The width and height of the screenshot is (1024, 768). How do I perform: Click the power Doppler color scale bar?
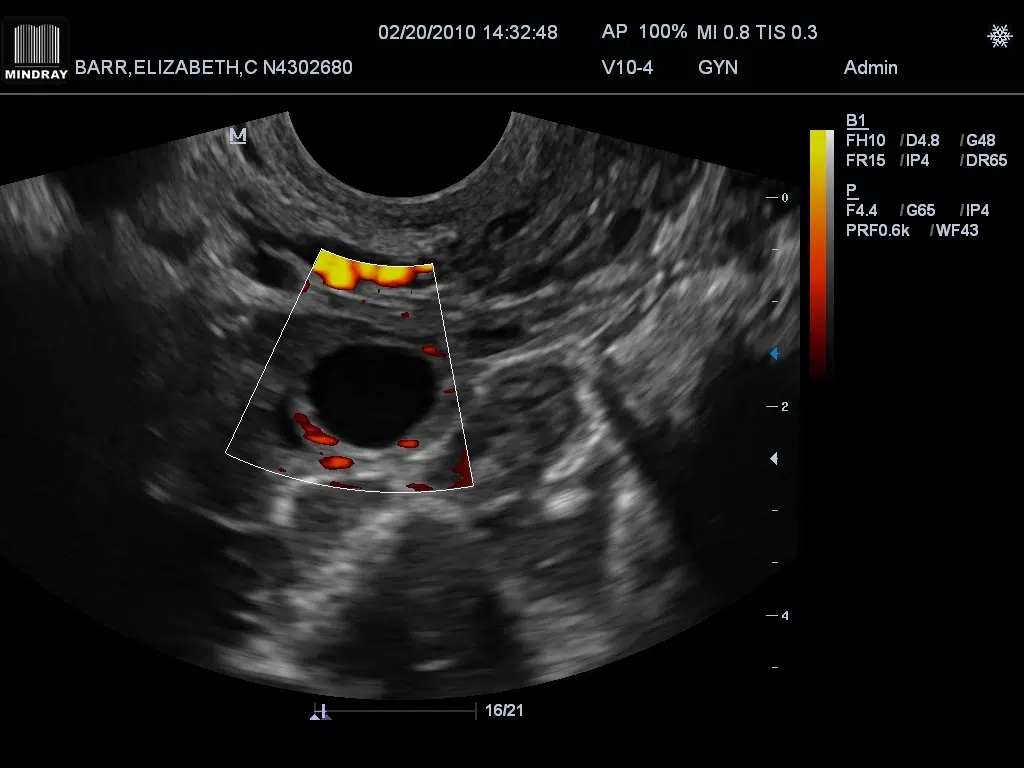(821, 250)
